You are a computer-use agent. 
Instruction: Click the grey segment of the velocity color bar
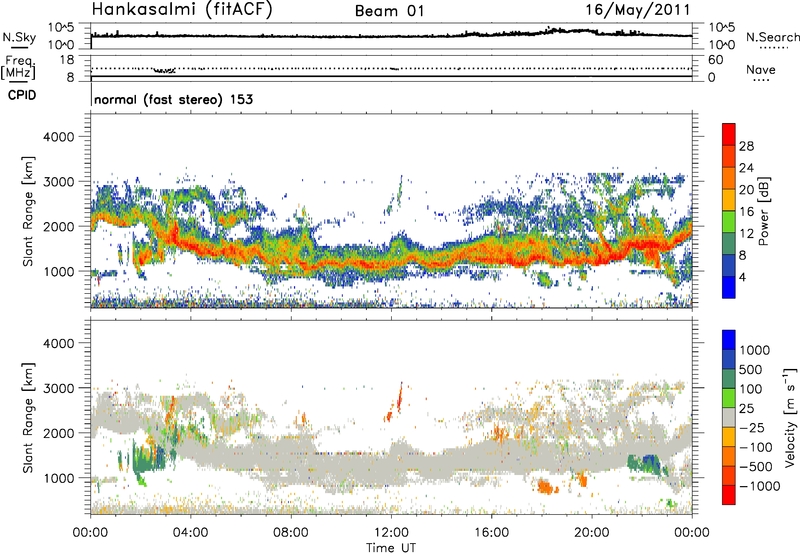click(729, 417)
